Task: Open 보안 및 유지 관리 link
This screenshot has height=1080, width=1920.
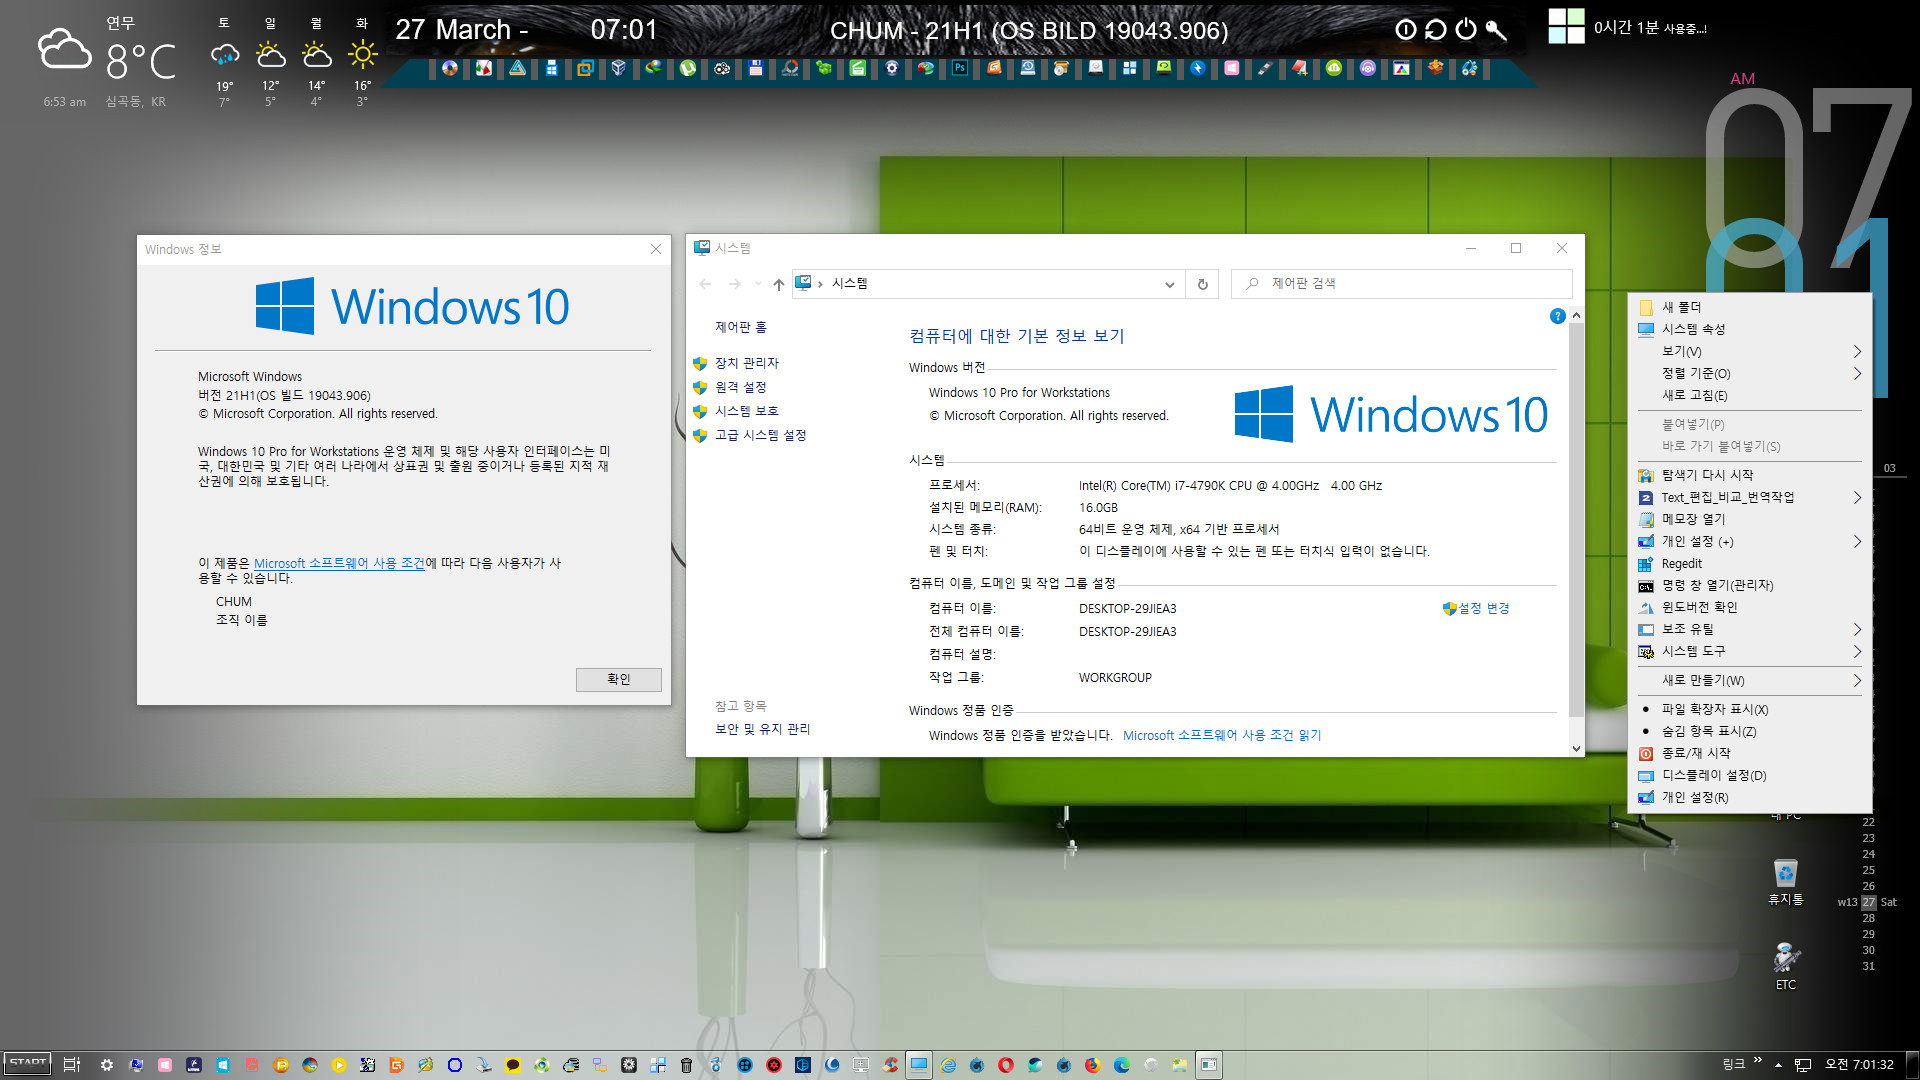Action: point(762,729)
